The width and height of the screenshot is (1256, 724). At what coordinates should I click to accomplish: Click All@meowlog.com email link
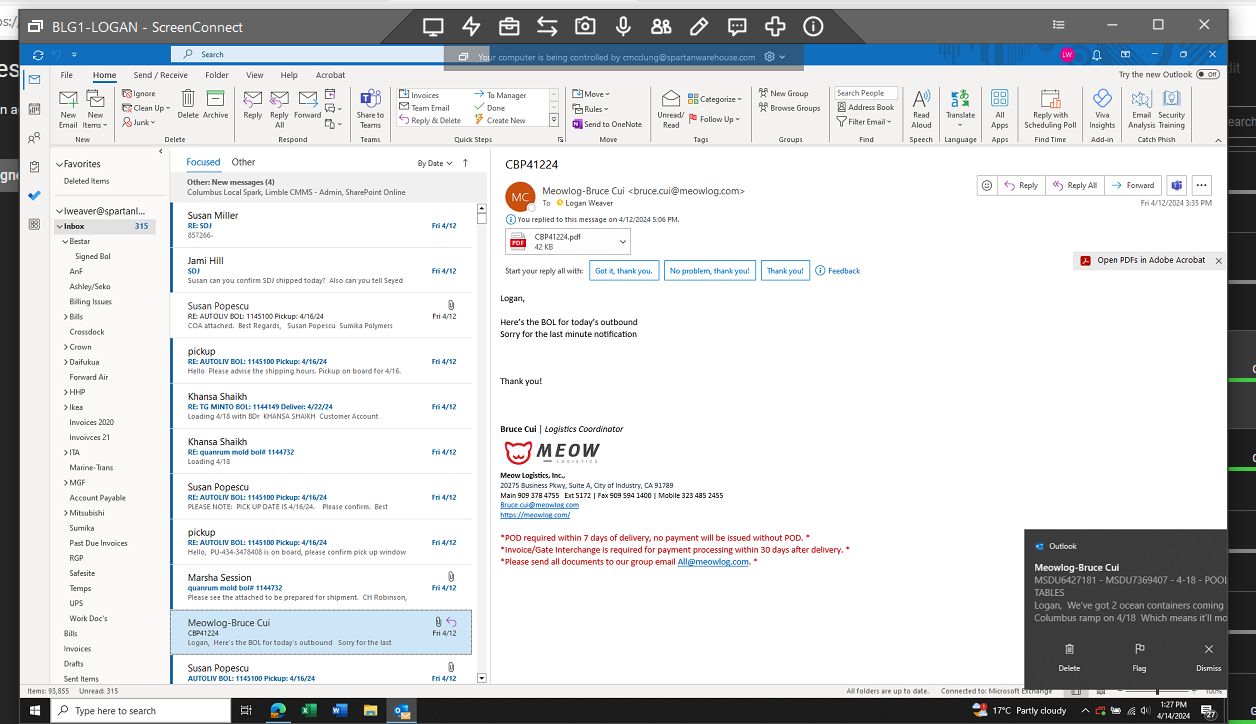(713, 562)
